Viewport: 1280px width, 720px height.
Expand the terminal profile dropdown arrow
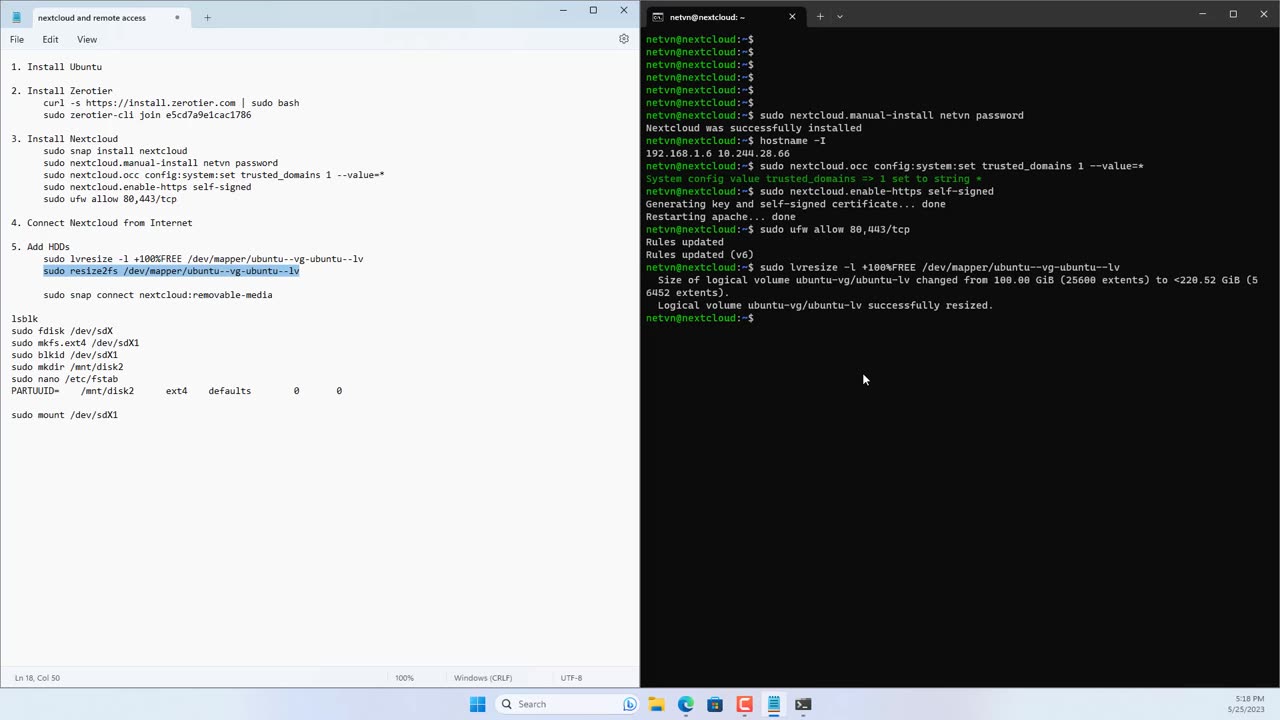[839, 16]
